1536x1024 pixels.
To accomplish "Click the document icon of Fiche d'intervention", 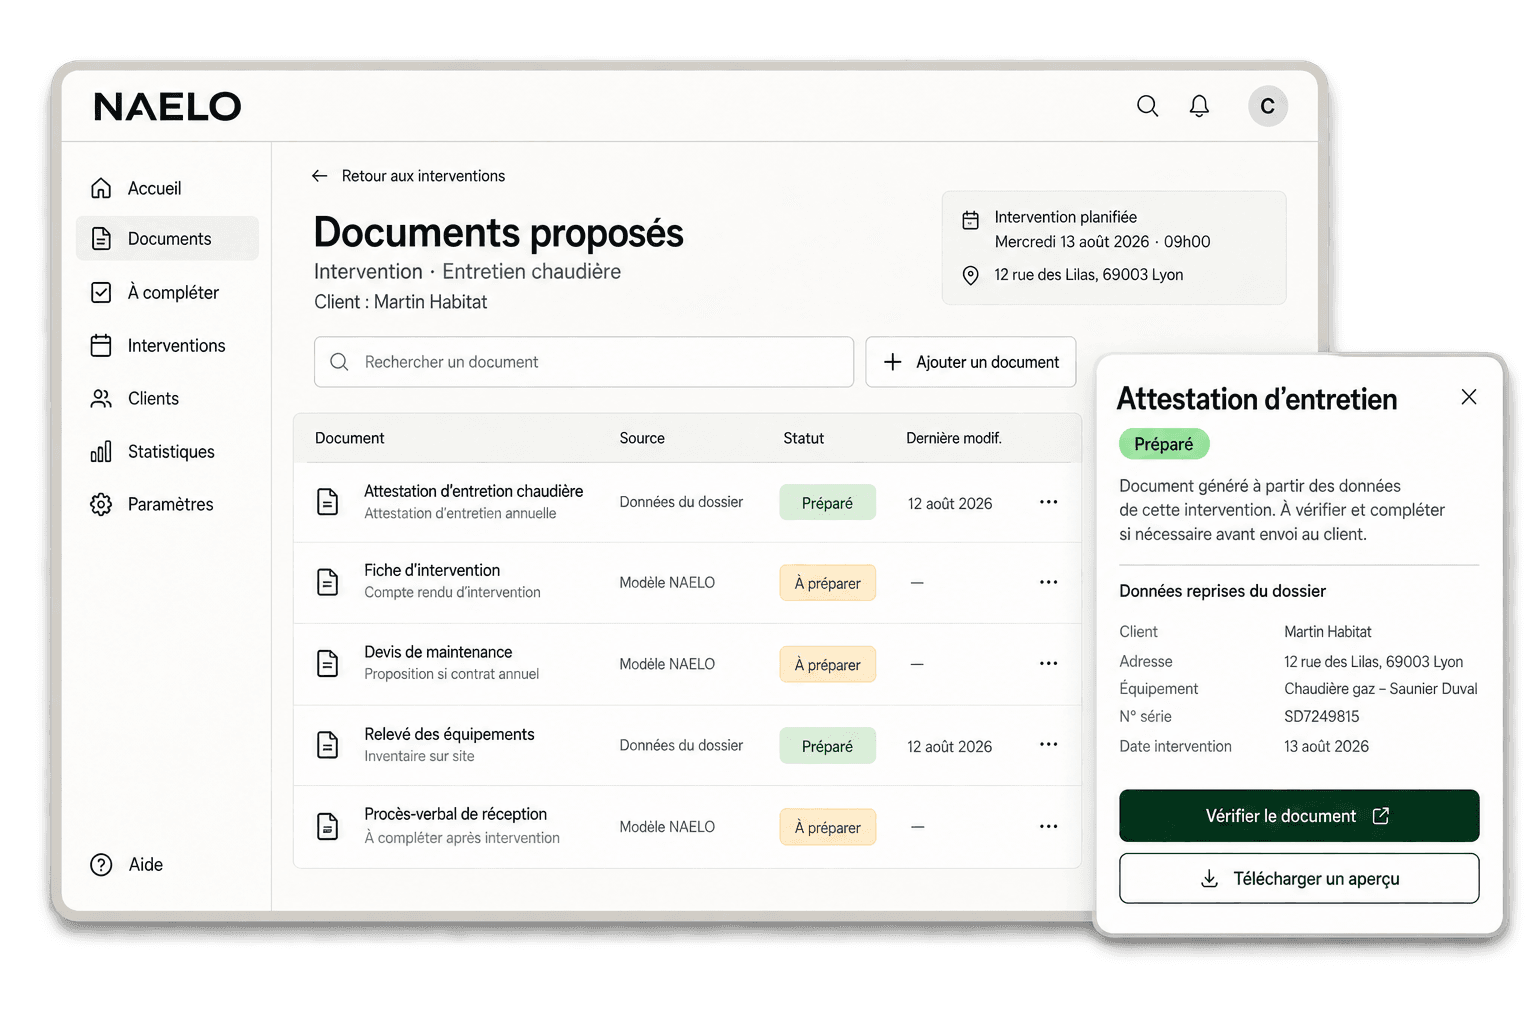I will click(327, 582).
